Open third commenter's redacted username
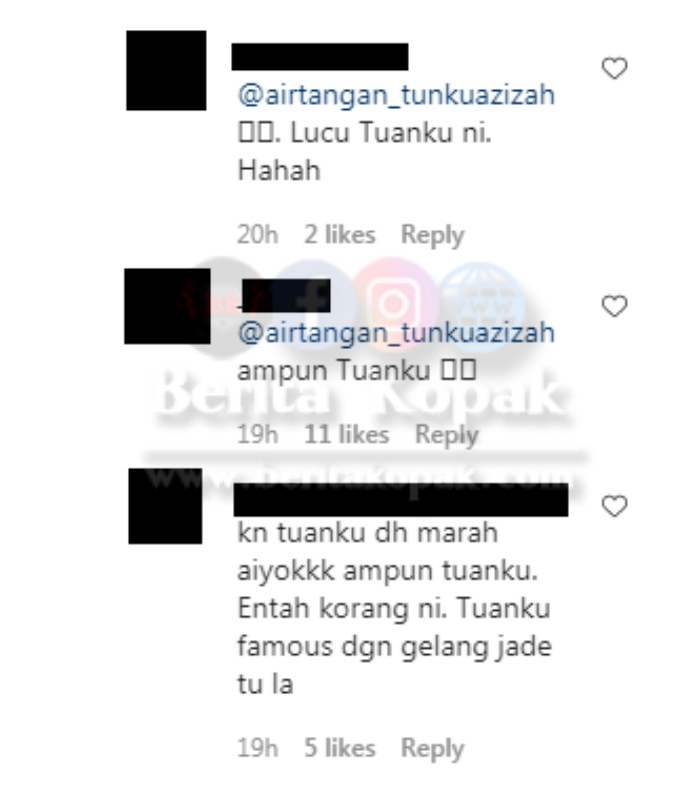 pyautogui.click(x=401, y=499)
